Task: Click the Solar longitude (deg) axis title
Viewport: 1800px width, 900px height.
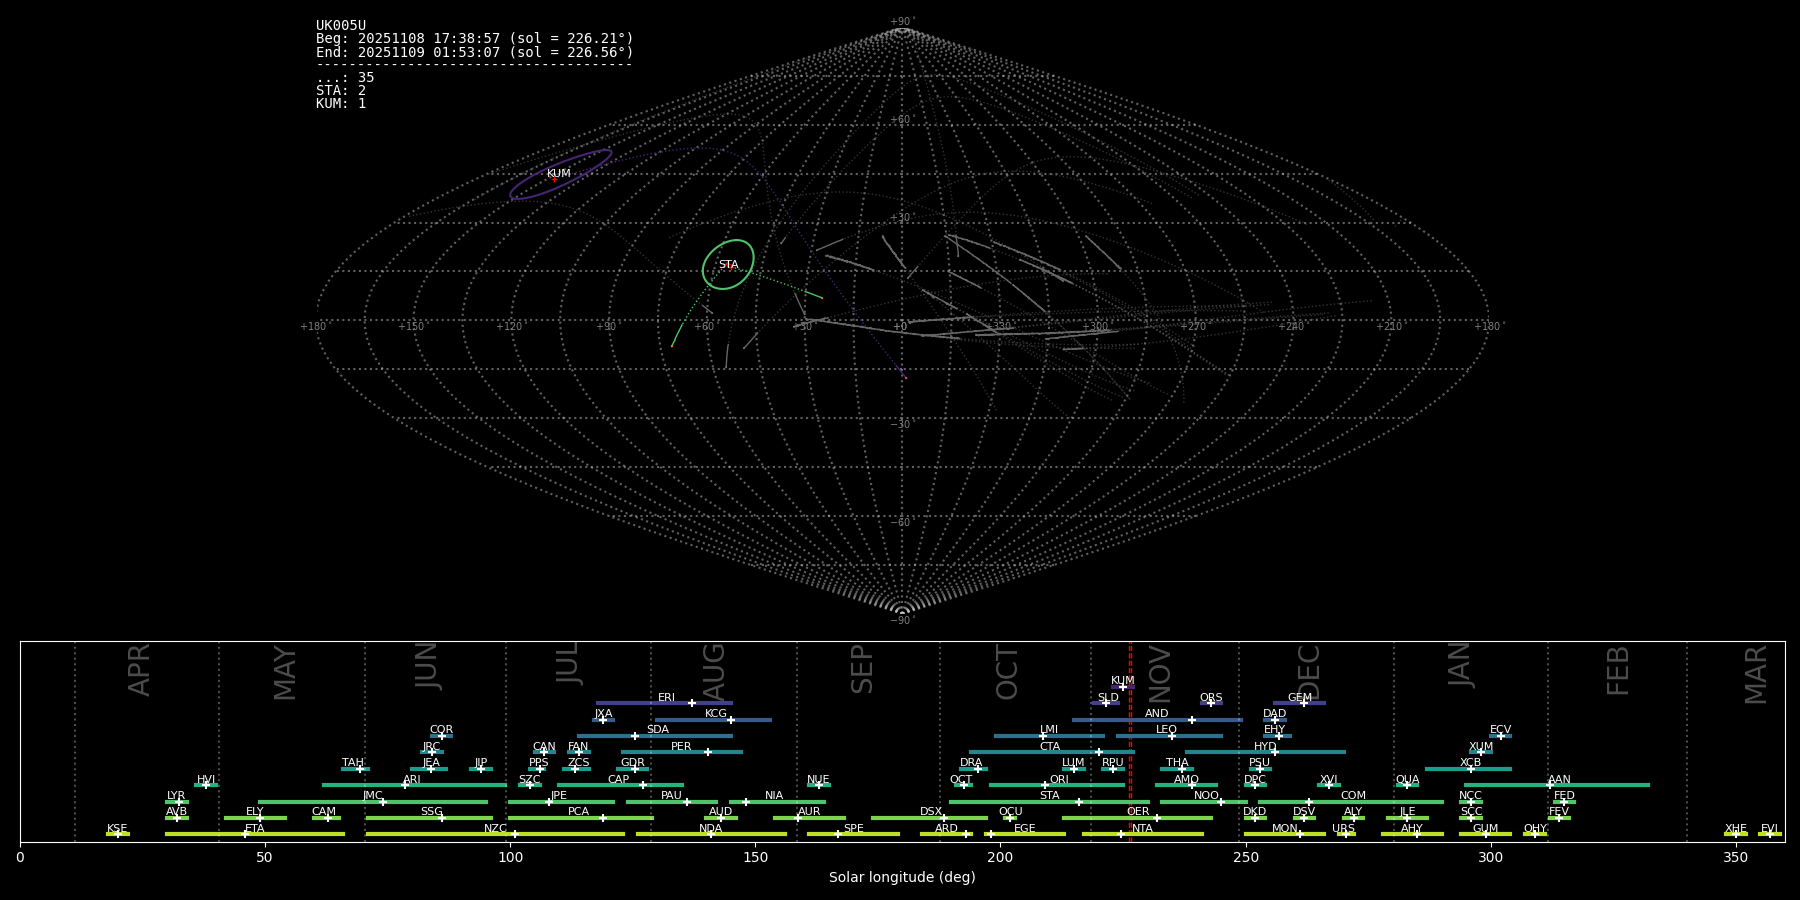Action: (x=902, y=877)
